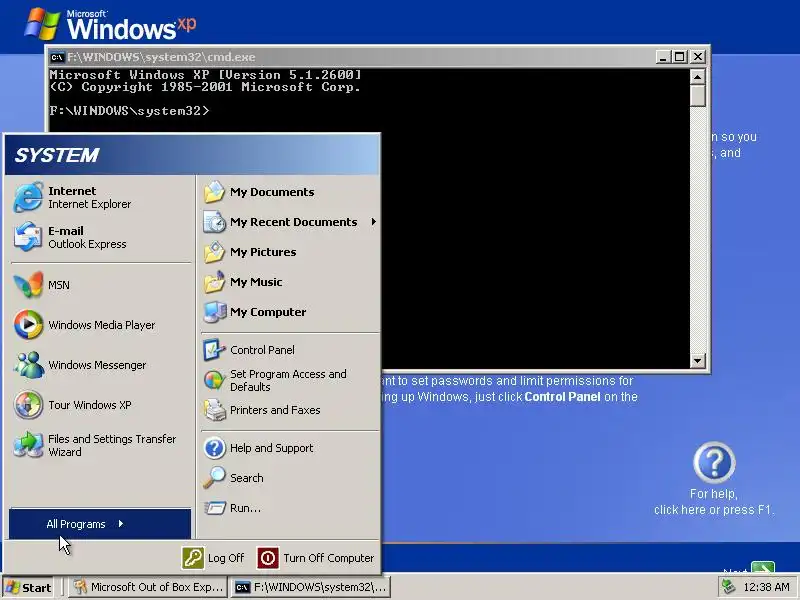The image size is (800, 600).
Task: Click the cmd.exe title bar icon
Action: 57,57
